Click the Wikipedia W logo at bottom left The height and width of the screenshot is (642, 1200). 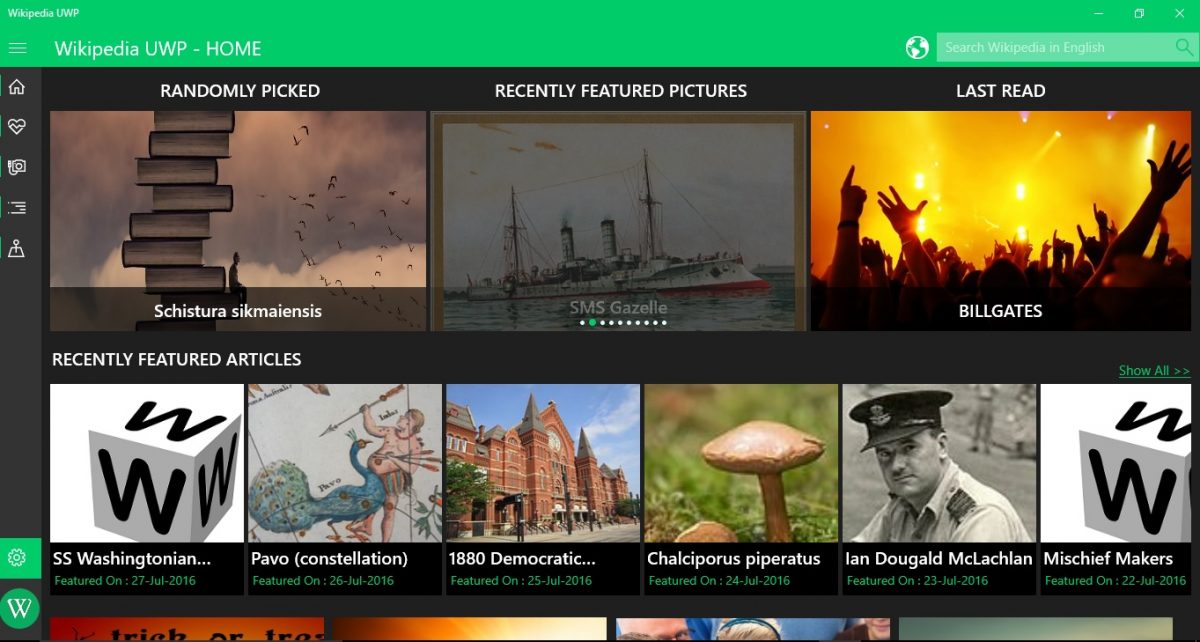[19, 607]
